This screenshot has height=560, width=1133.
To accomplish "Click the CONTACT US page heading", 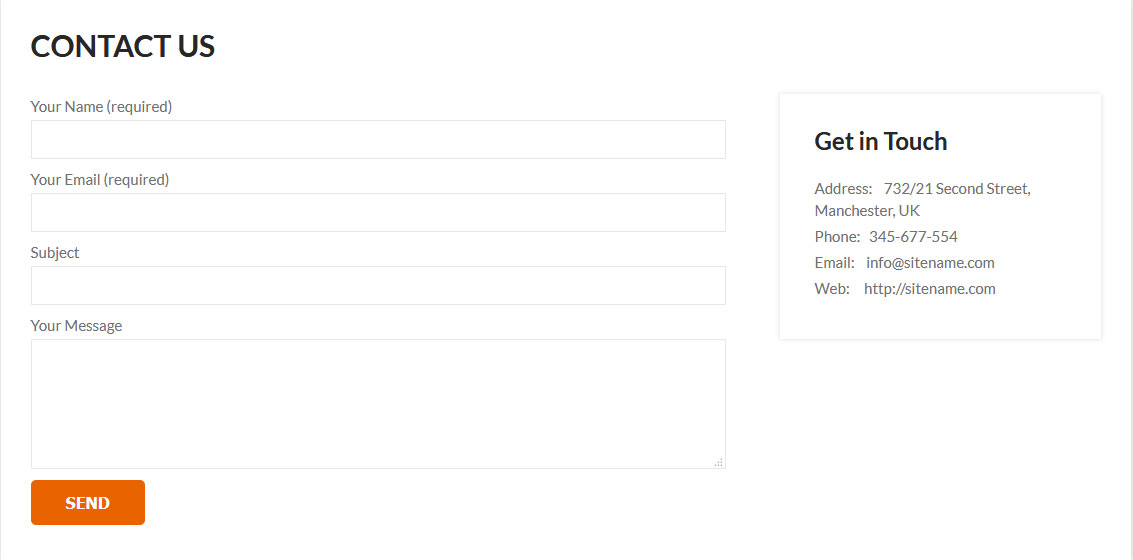I will [x=123, y=46].
